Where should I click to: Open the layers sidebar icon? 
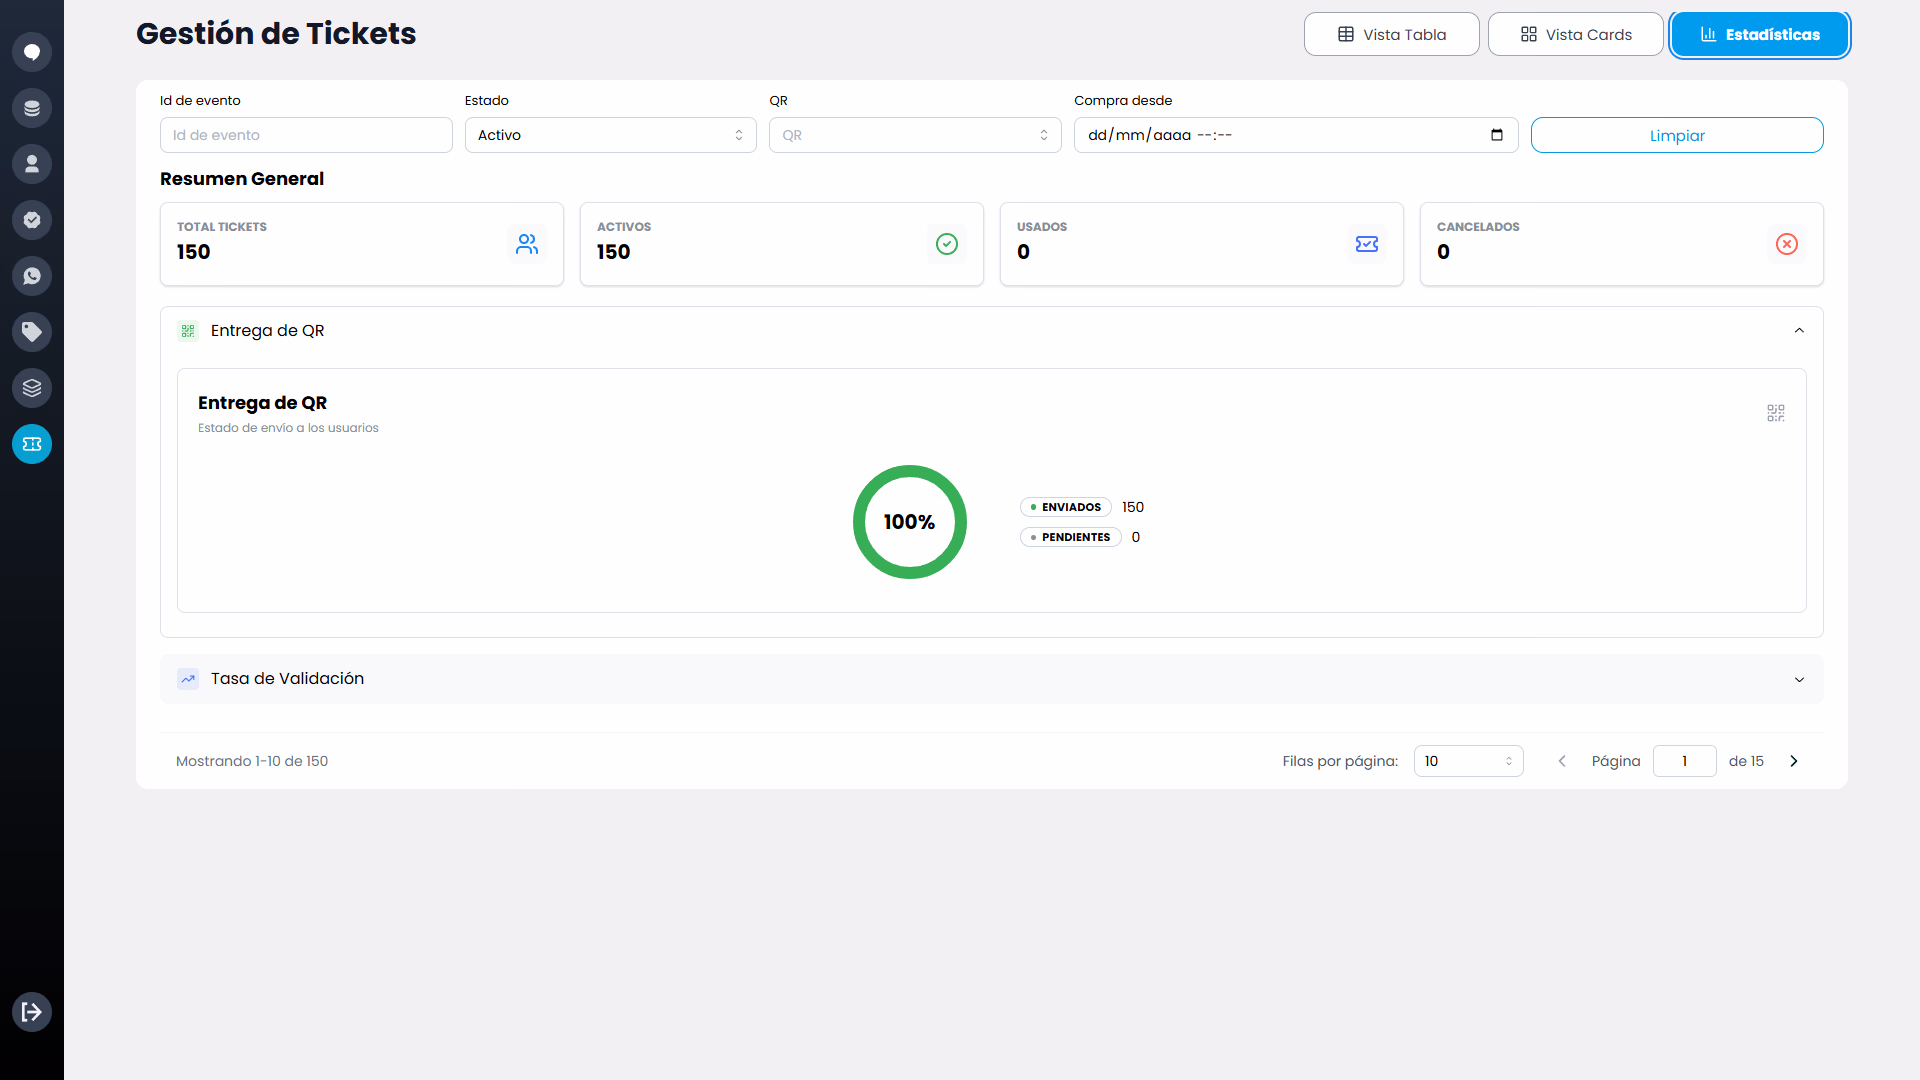point(32,388)
